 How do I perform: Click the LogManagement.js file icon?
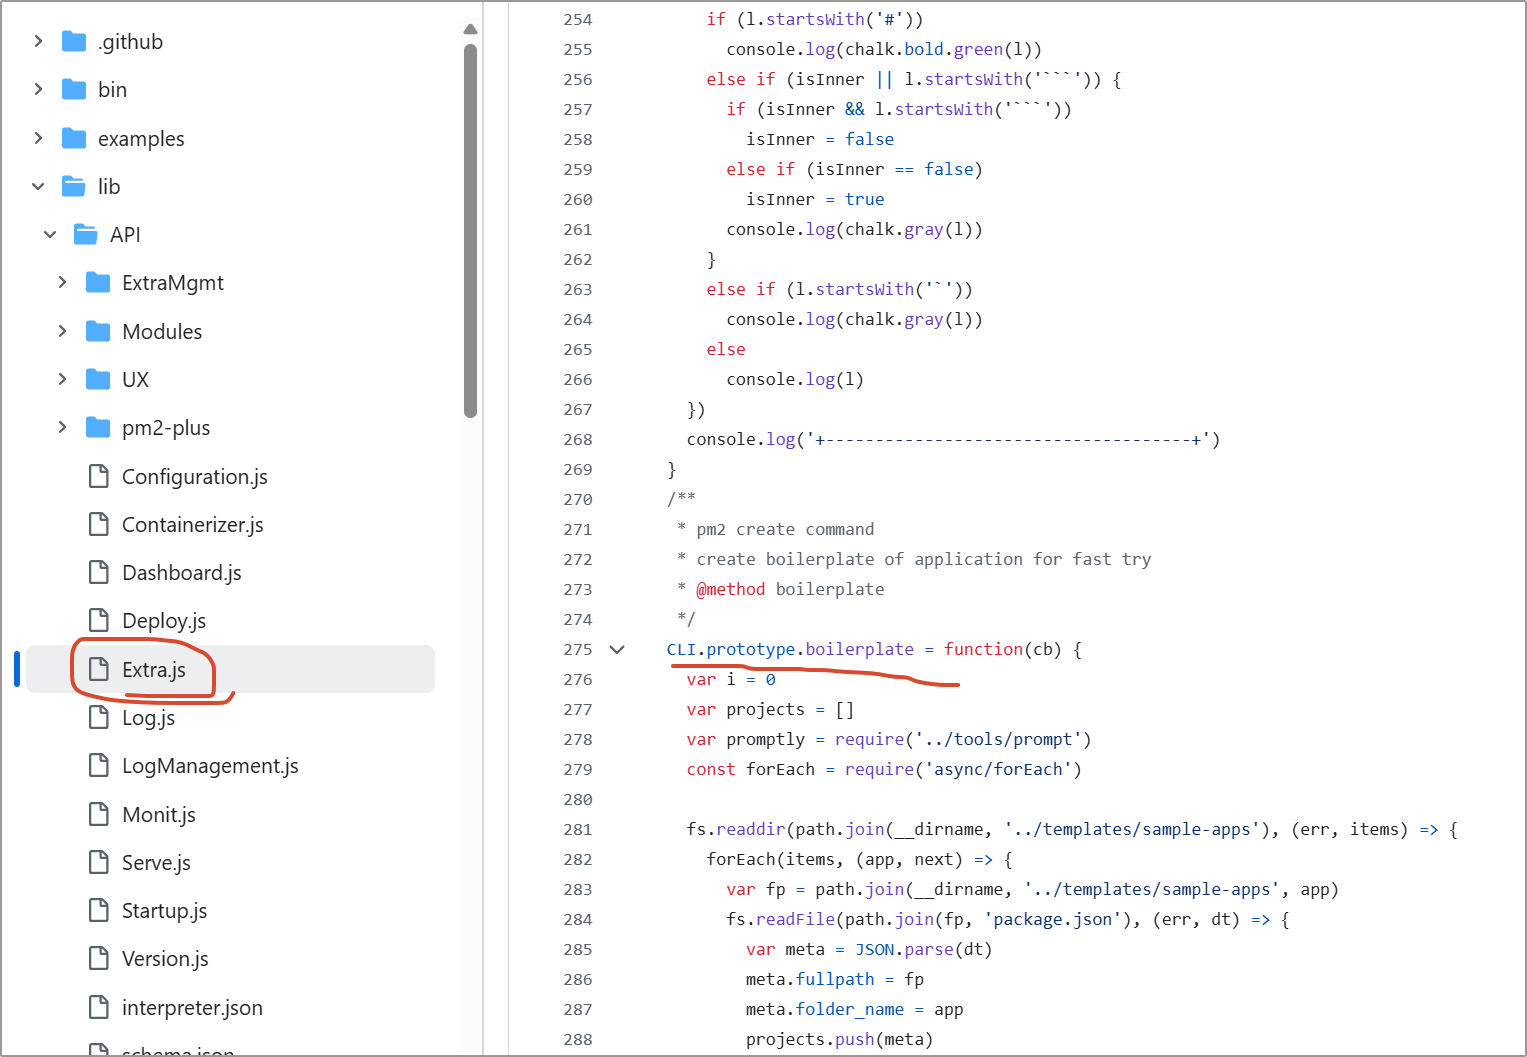pyautogui.click(x=99, y=765)
